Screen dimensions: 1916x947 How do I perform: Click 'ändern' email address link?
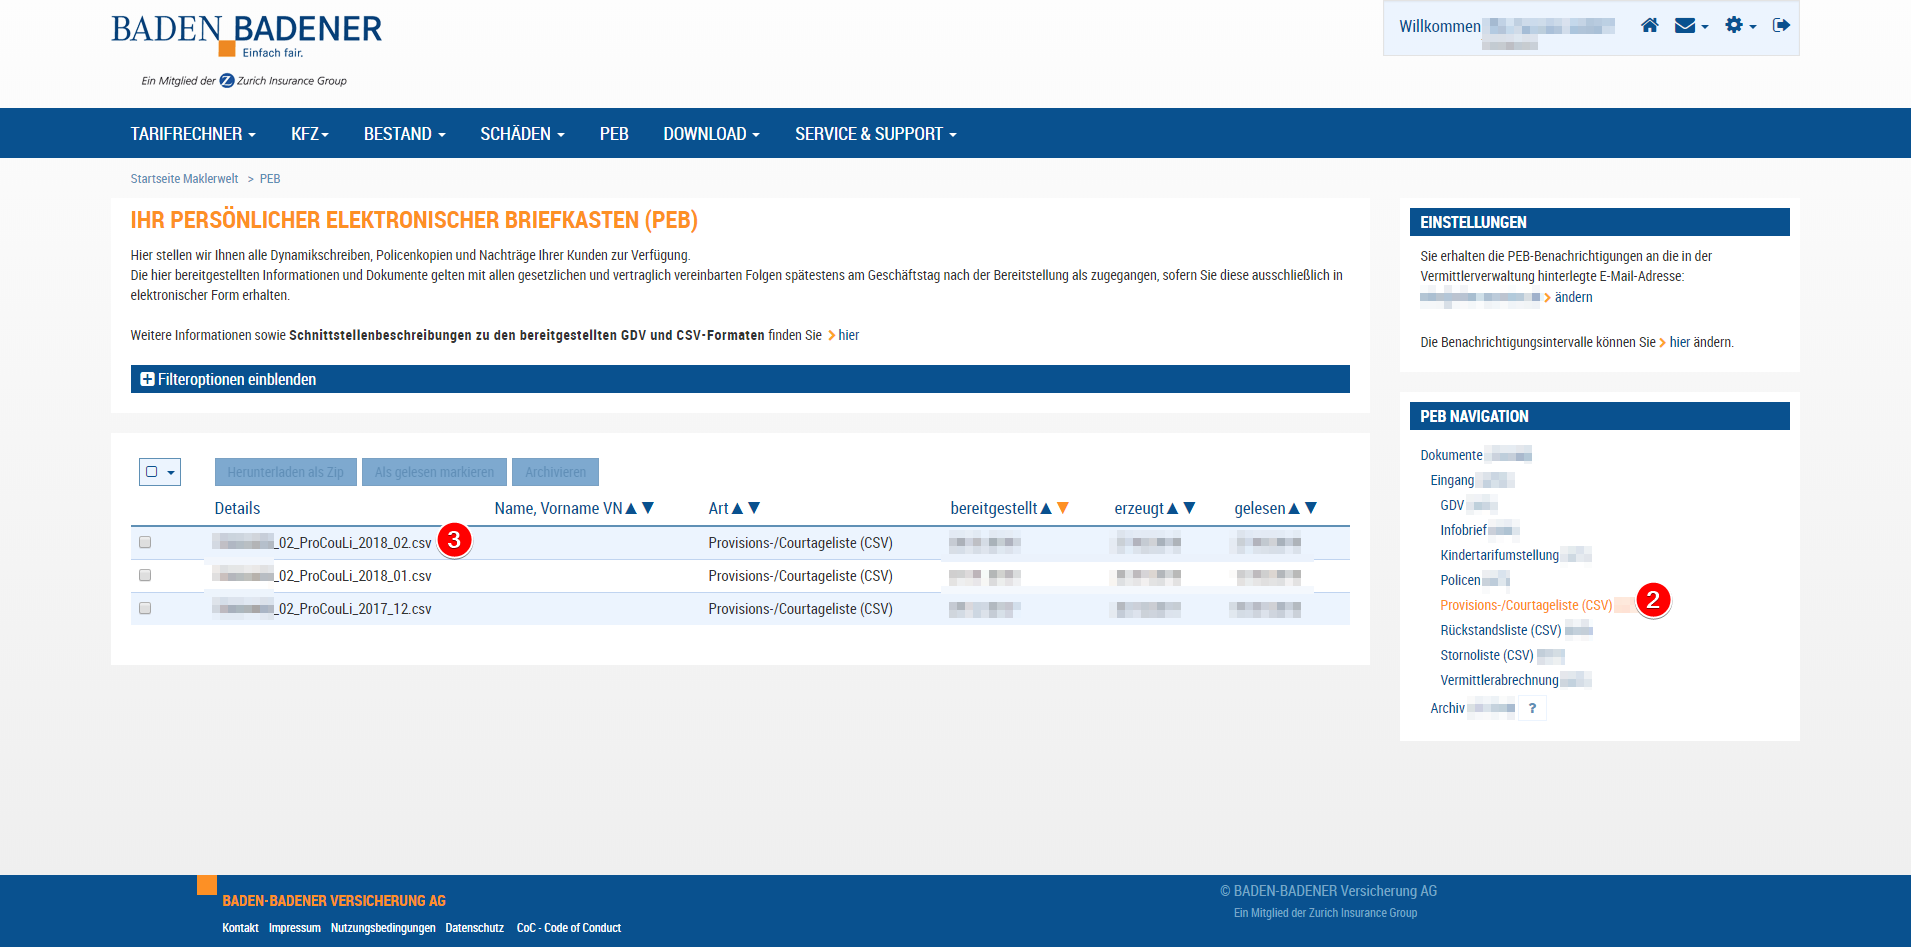pyautogui.click(x=1573, y=297)
